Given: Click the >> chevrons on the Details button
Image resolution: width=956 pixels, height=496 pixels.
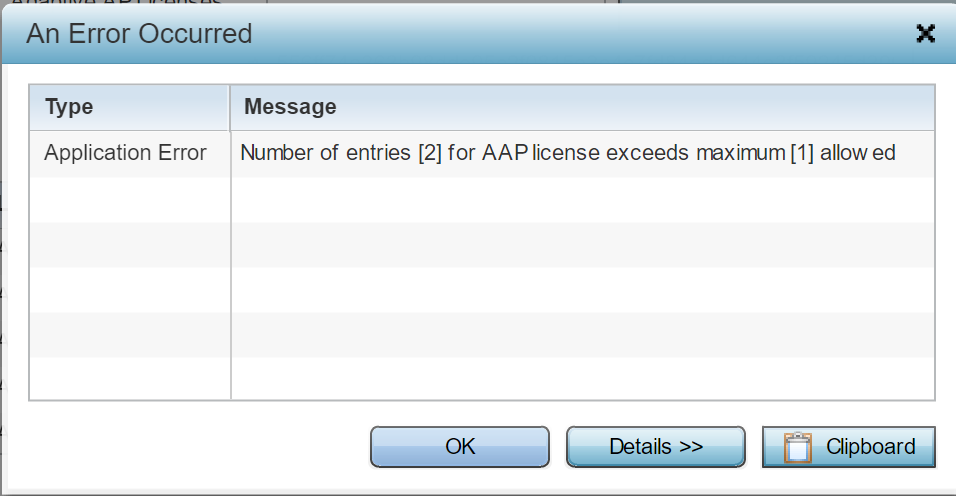Looking at the screenshot, I should tap(691, 447).
